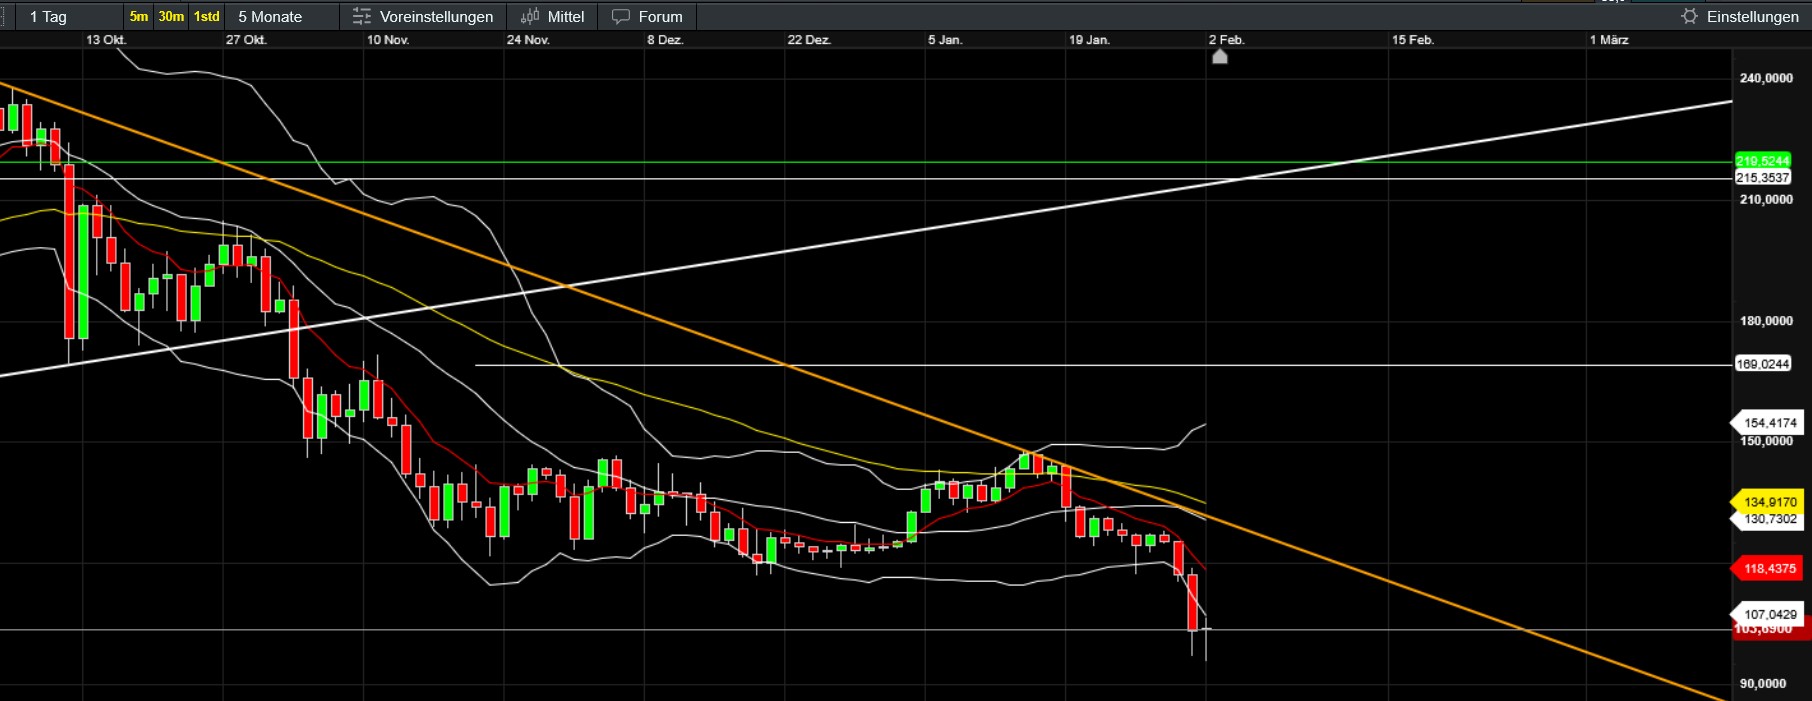Switch to the 30m quick interval
The width and height of the screenshot is (1812, 701).
pyautogui.click(x=171, y=17)
